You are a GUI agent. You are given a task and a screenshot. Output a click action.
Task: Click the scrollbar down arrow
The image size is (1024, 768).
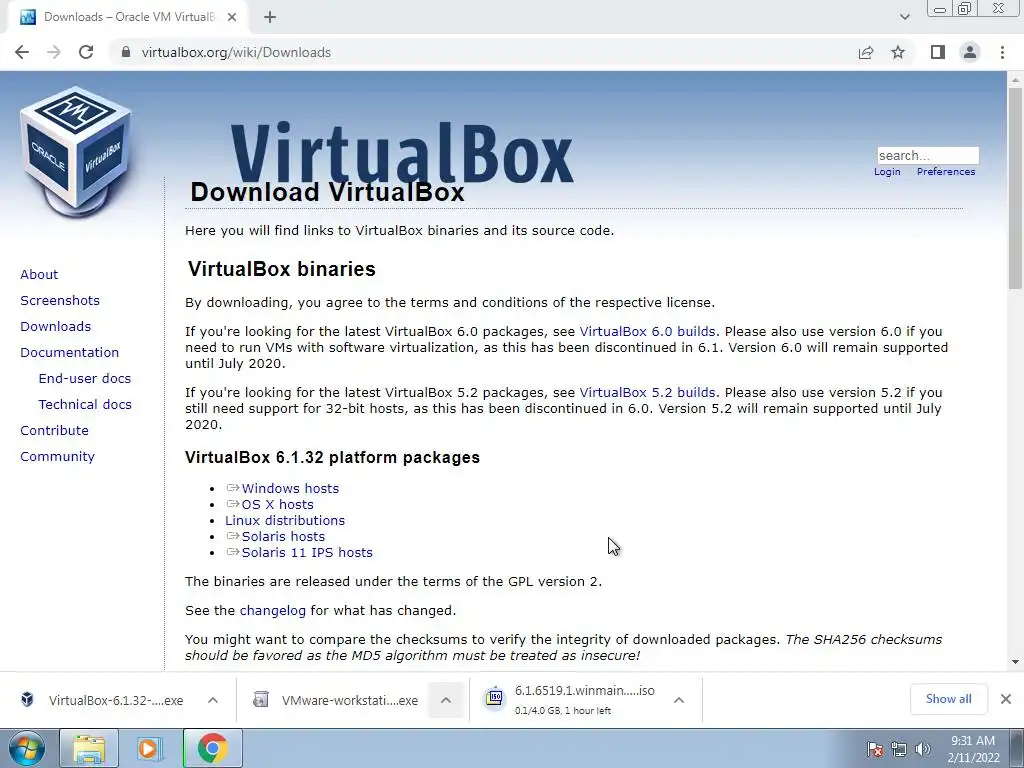pos(1015,662)
